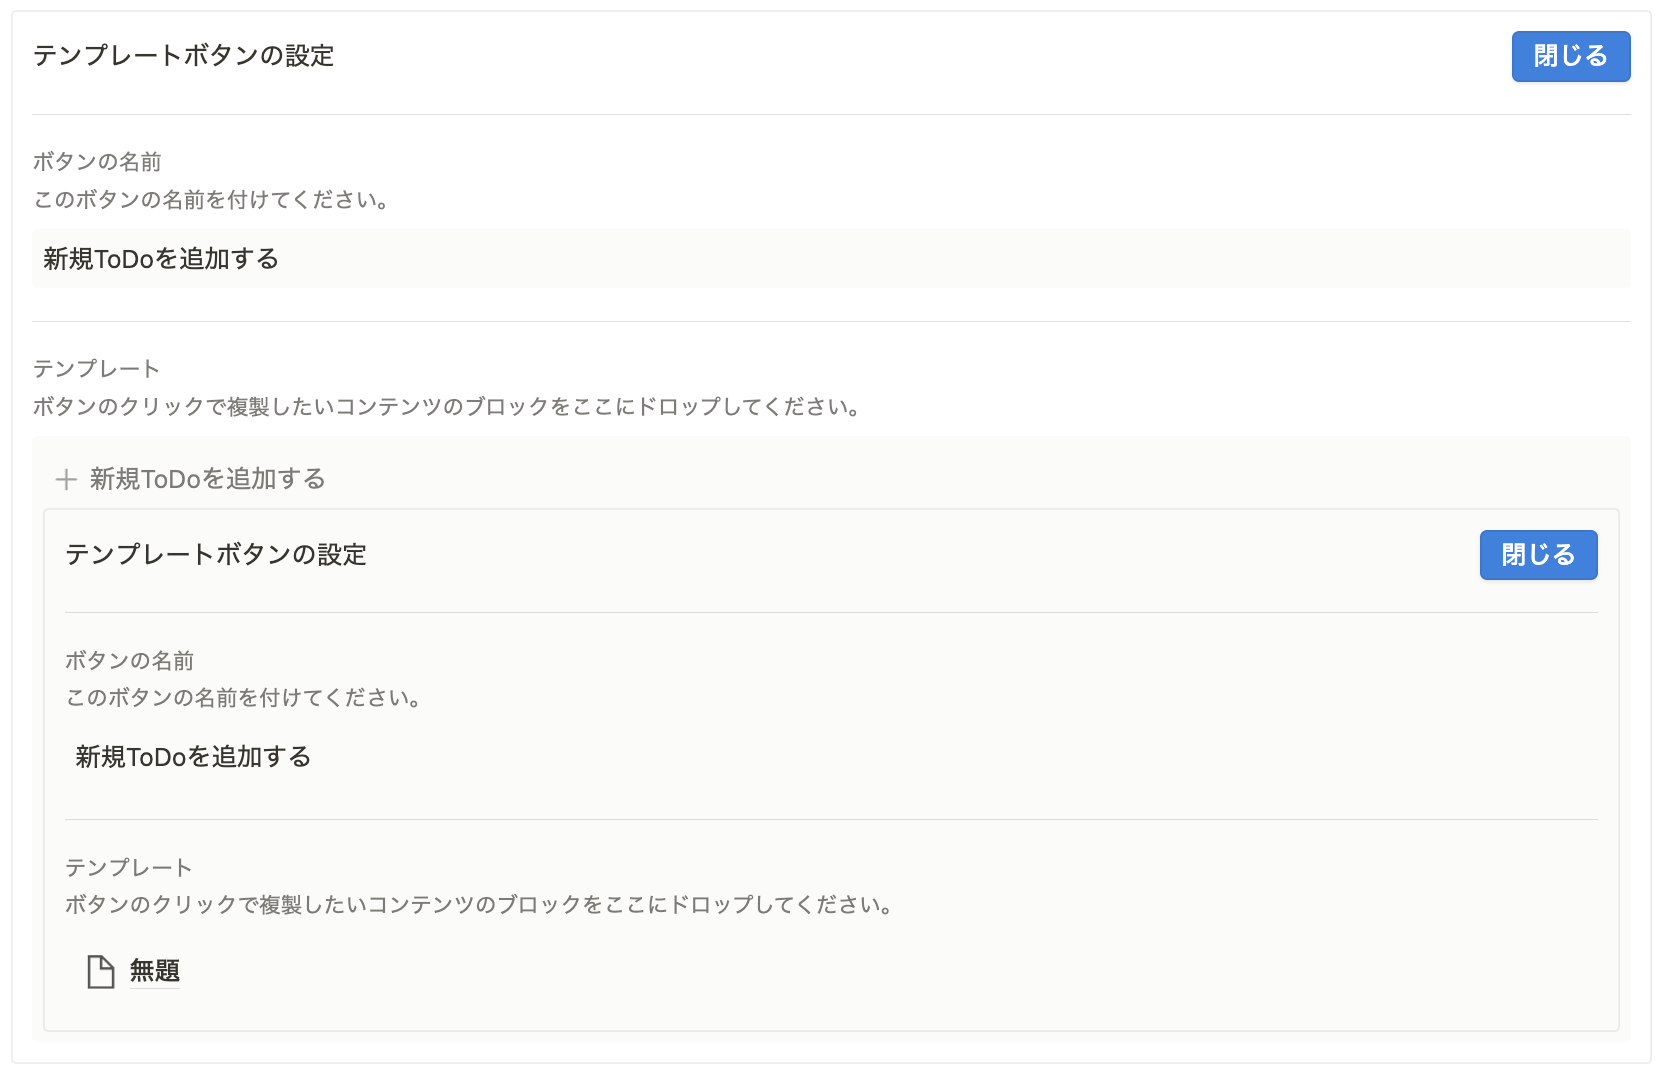
Task: Click the outer このボタンの名前を付けてください hint text
Action: (x=210, y=200)
